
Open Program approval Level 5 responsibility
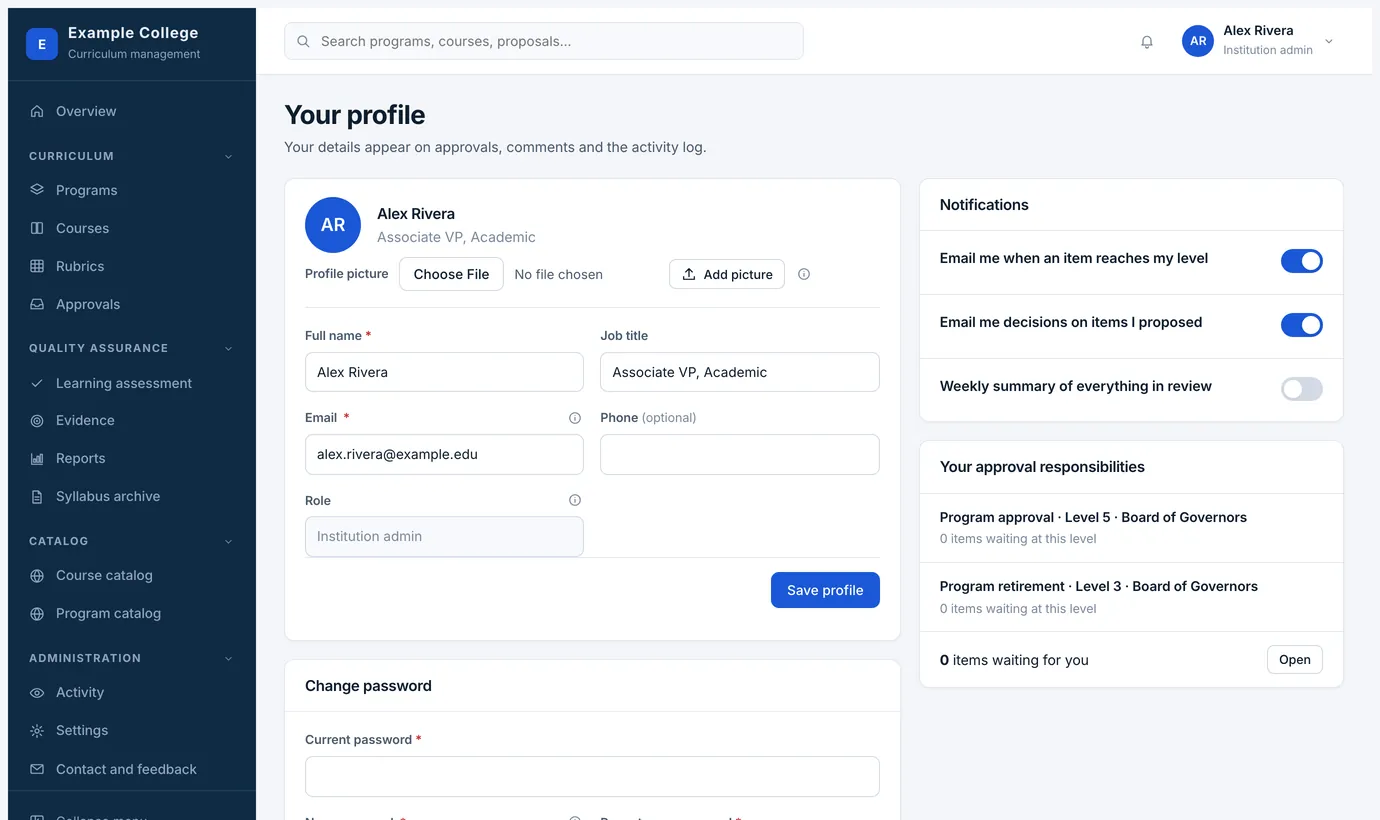tap(1131, 528)
